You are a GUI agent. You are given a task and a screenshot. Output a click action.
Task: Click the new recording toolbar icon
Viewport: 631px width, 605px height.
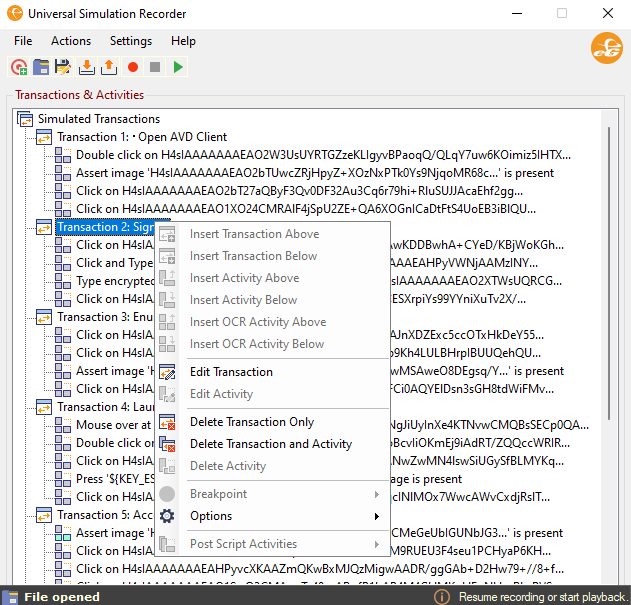coord(19,67)
